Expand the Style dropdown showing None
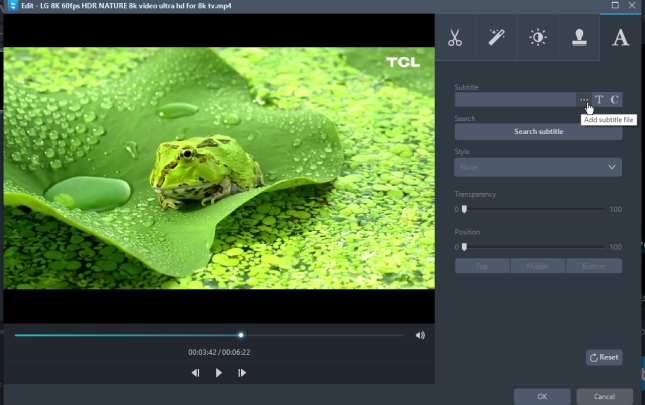645x405 pixels. coord(538,167)
